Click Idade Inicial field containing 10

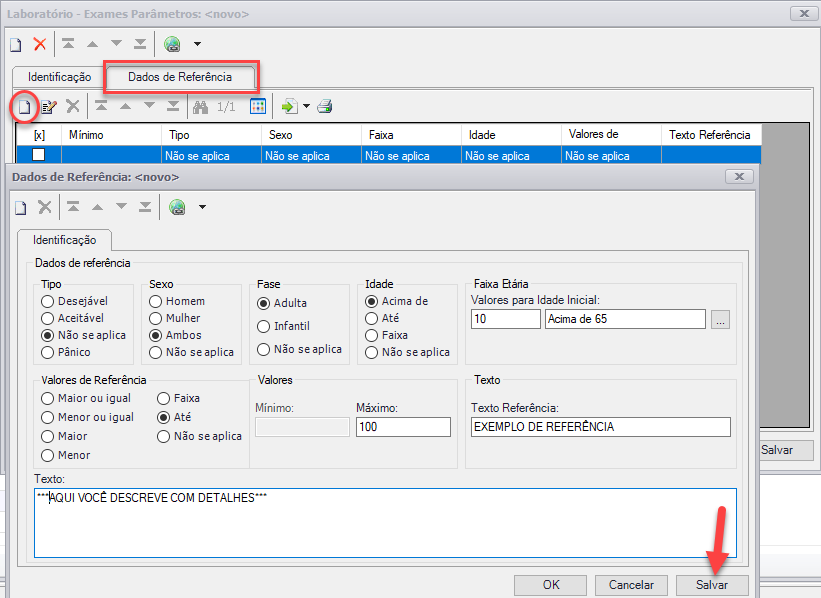[x=506, y=319]
